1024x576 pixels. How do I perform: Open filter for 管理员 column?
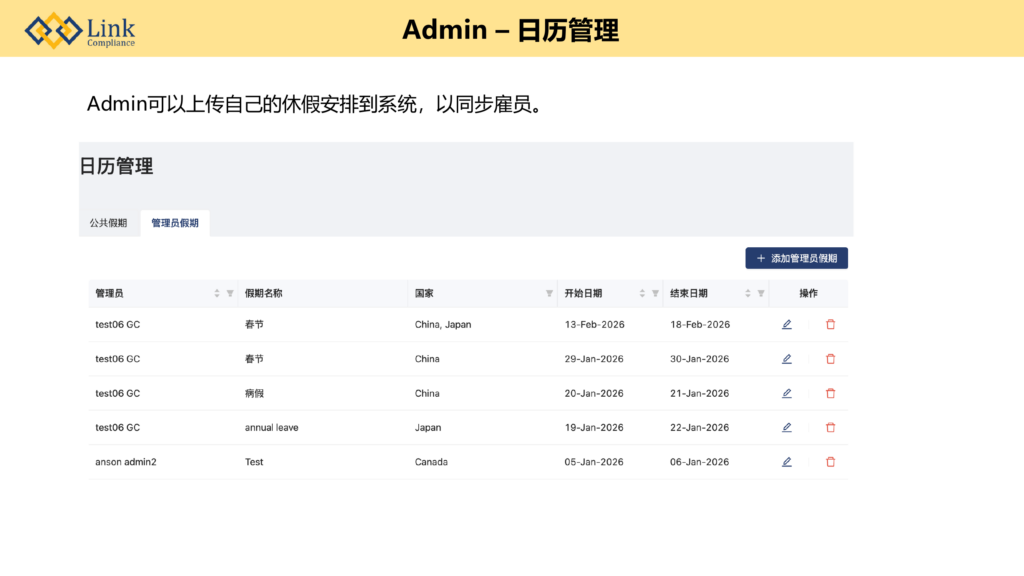point(230,294)
